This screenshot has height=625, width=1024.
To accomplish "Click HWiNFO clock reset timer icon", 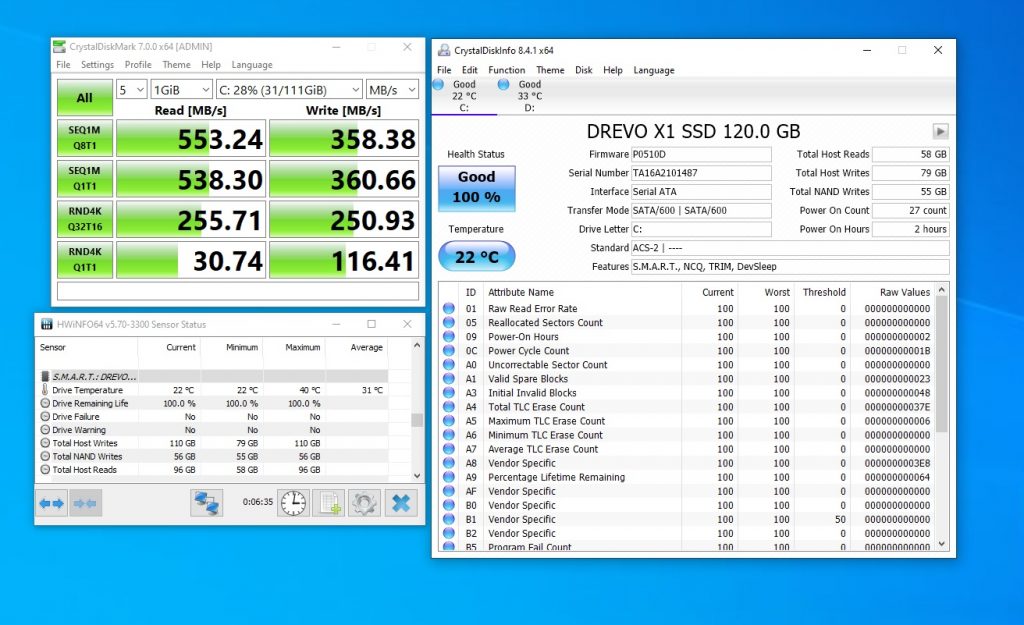I will click(x=293, y=503).
